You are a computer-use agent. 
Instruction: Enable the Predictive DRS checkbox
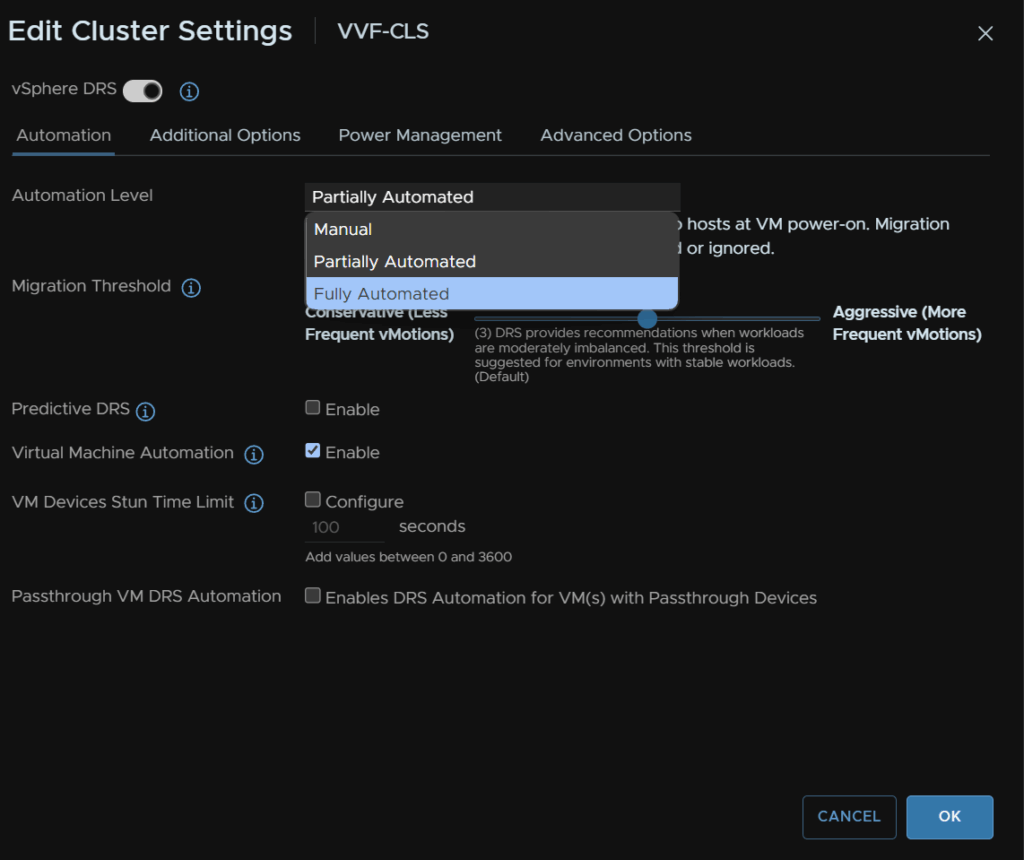(x=313, y=408)
